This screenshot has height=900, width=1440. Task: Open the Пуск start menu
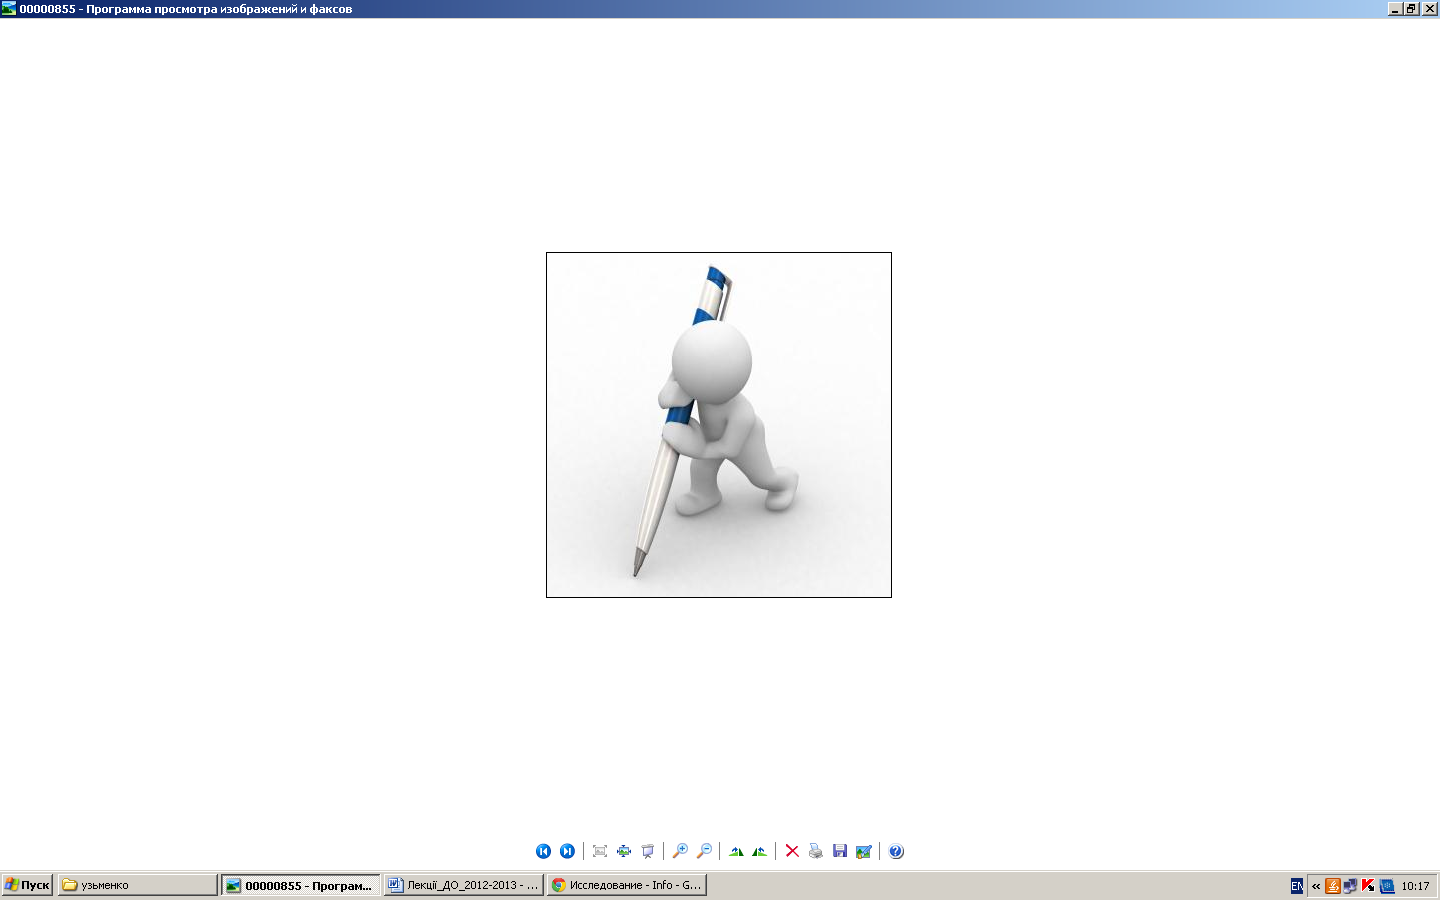point(27,885)
